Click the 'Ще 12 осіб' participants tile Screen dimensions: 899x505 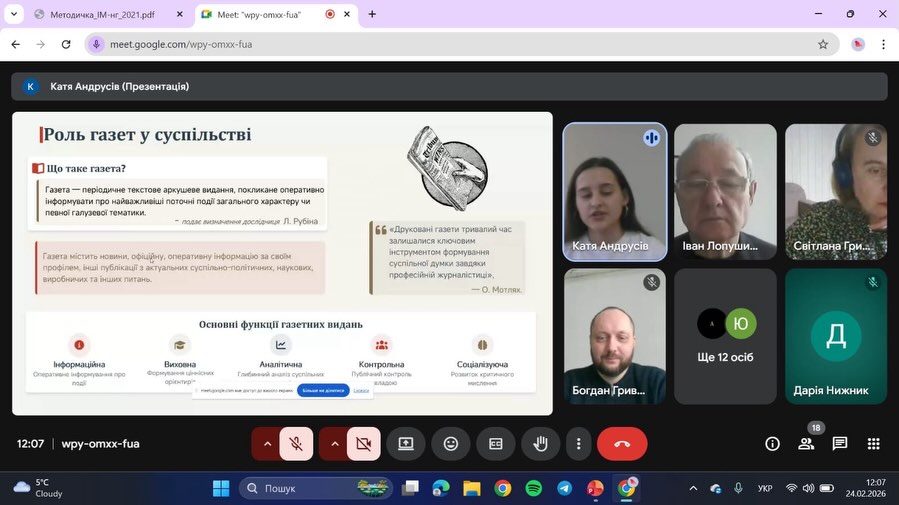[x=726, y=336]
